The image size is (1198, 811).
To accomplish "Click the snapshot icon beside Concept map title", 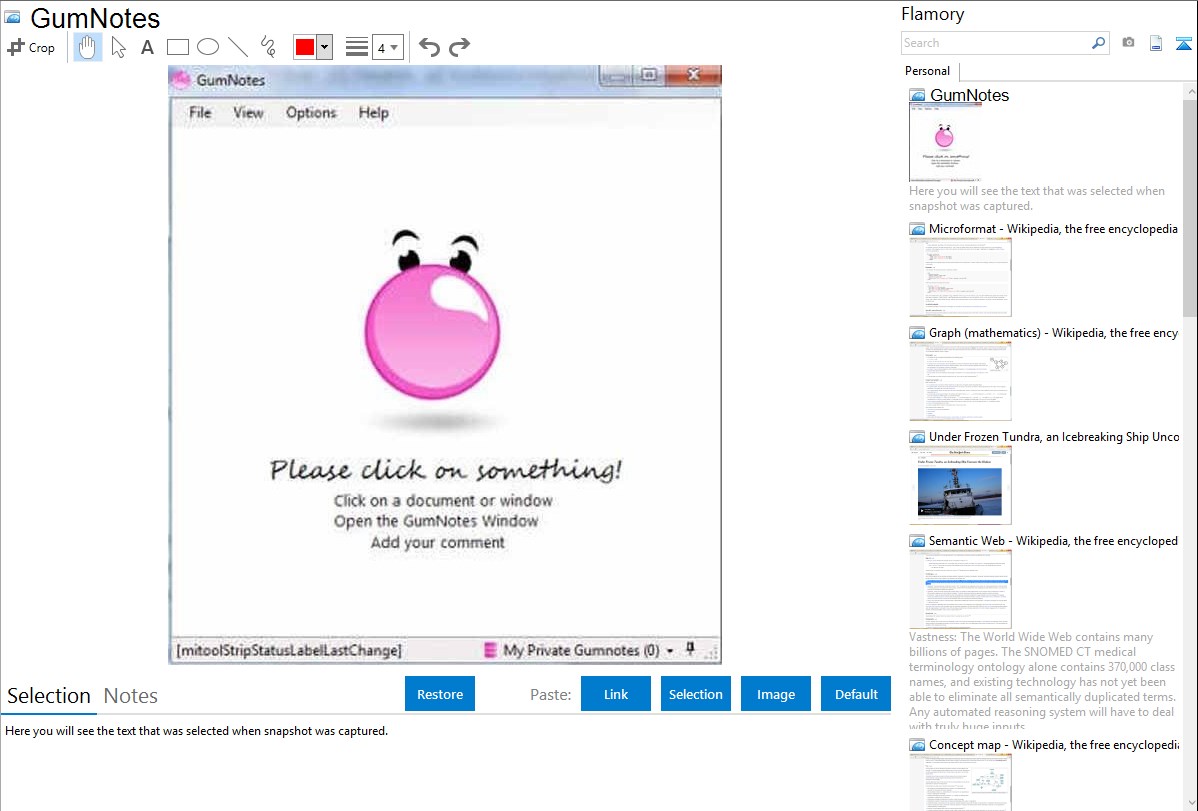I will pyautogui.click(x=917, y=745).
